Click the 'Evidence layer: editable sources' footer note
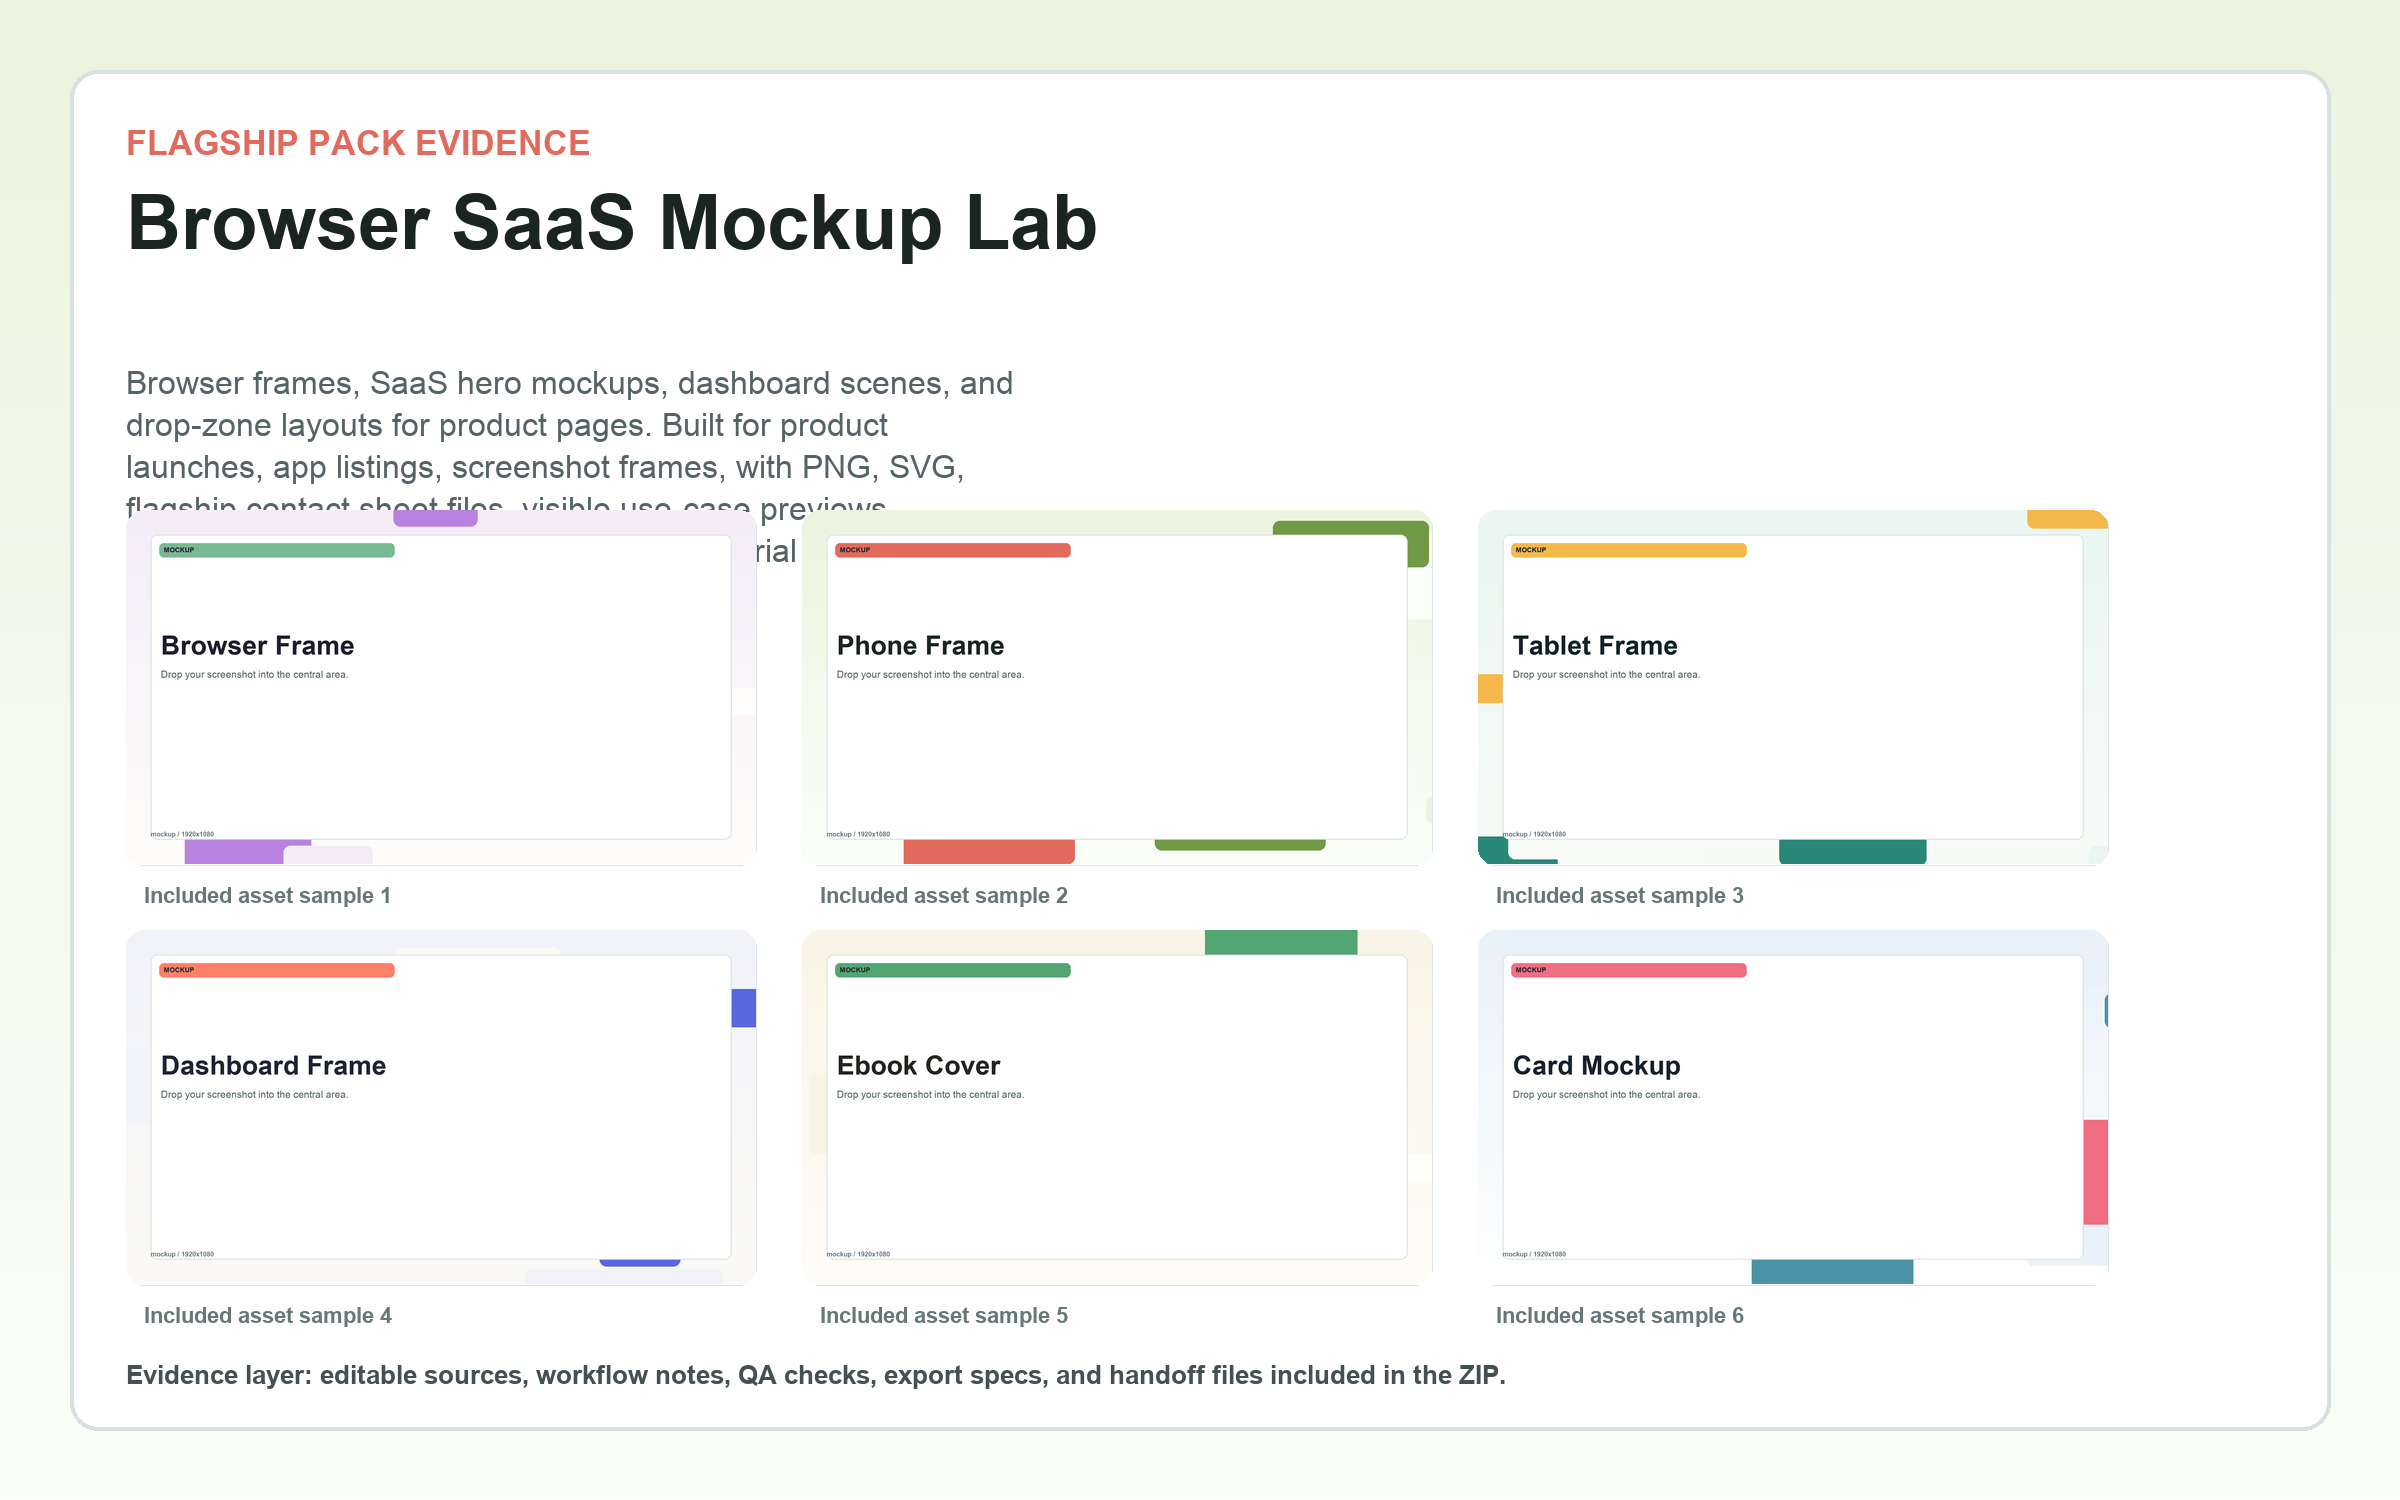 (x=816, y=1376)
